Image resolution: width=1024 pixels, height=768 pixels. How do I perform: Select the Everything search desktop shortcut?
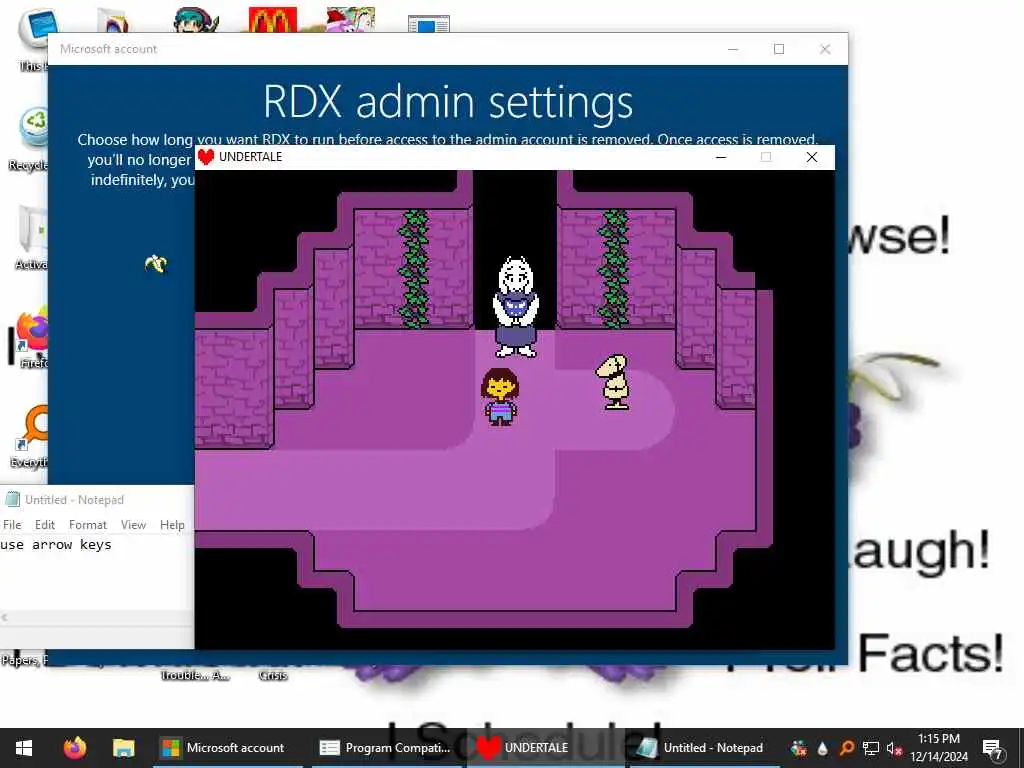30,438
